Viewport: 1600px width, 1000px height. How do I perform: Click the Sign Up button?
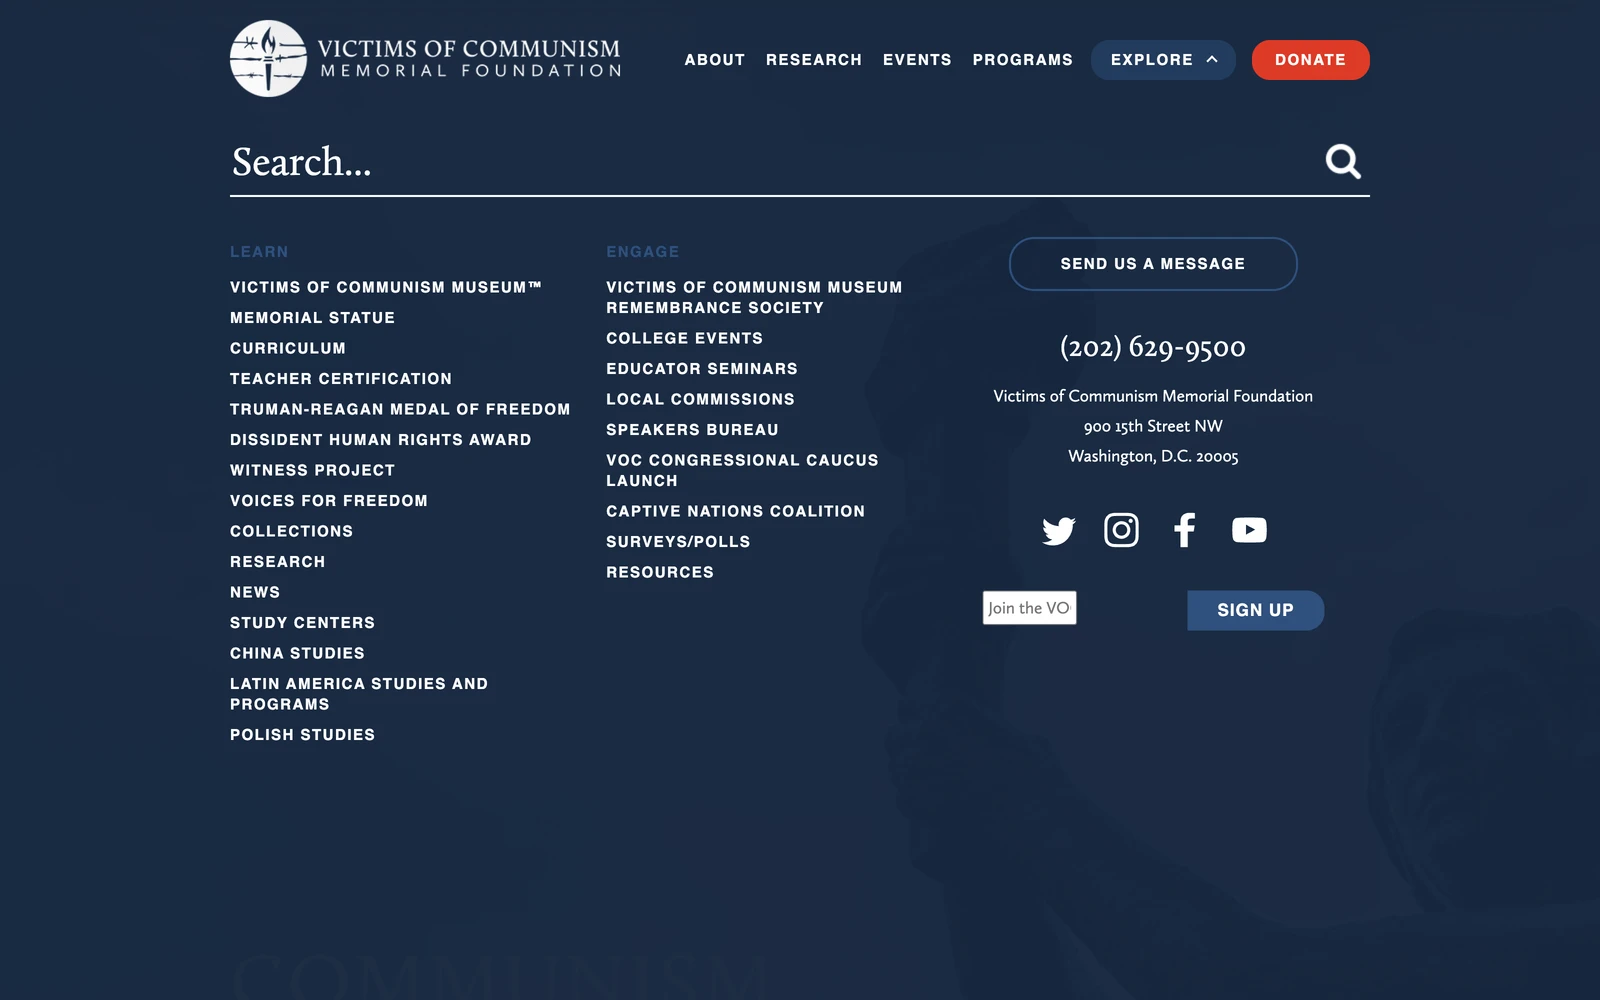coord(1255,610)
